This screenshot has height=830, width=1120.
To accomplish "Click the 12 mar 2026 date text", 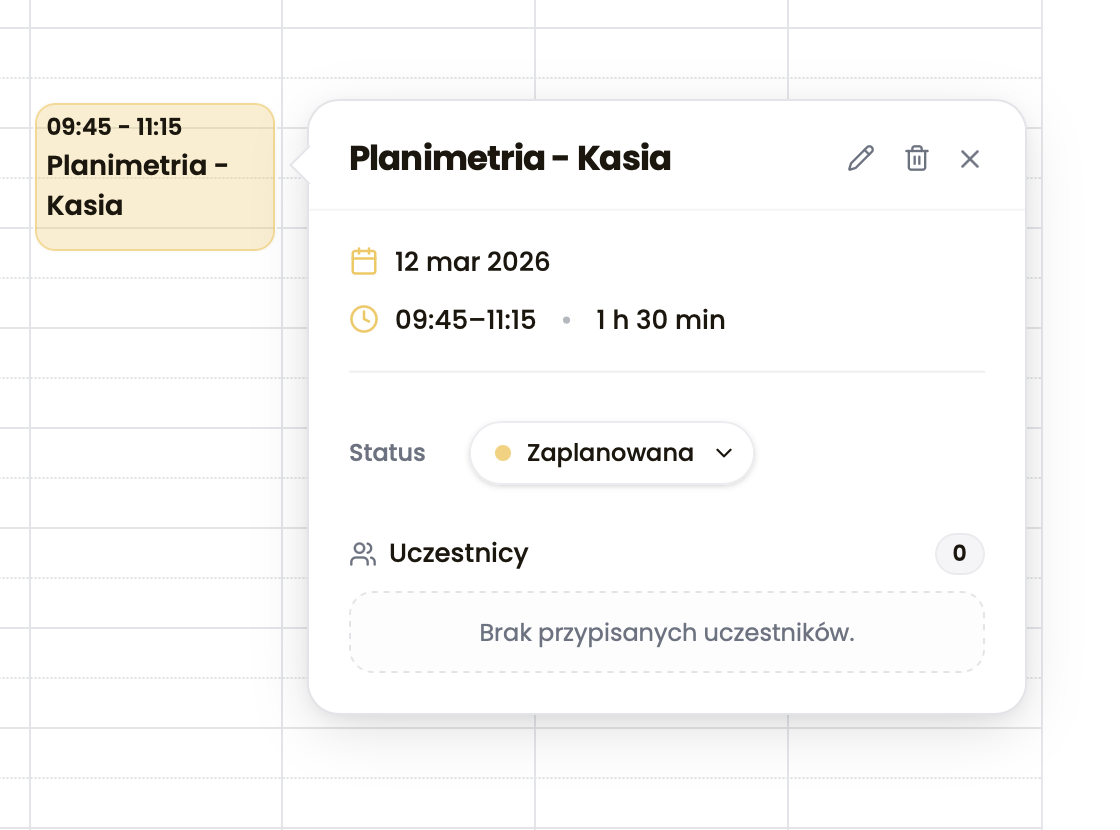I will 472,261.
